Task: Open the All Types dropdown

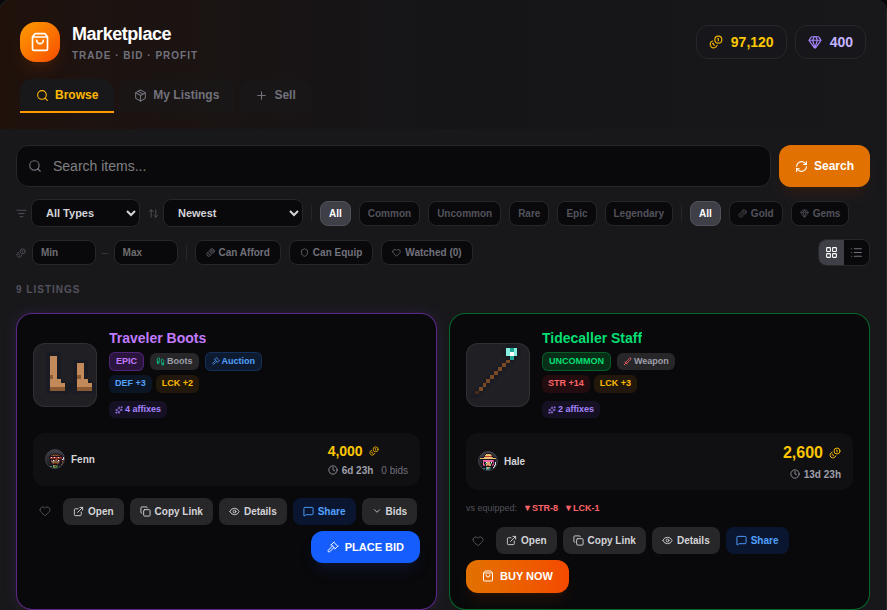Action: click(x=85, y=213)
